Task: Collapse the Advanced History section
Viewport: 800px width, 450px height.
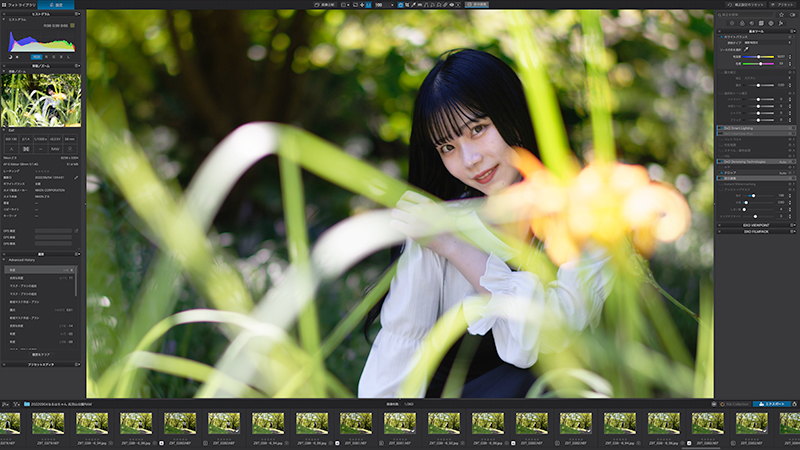Action: pos(4,260)
